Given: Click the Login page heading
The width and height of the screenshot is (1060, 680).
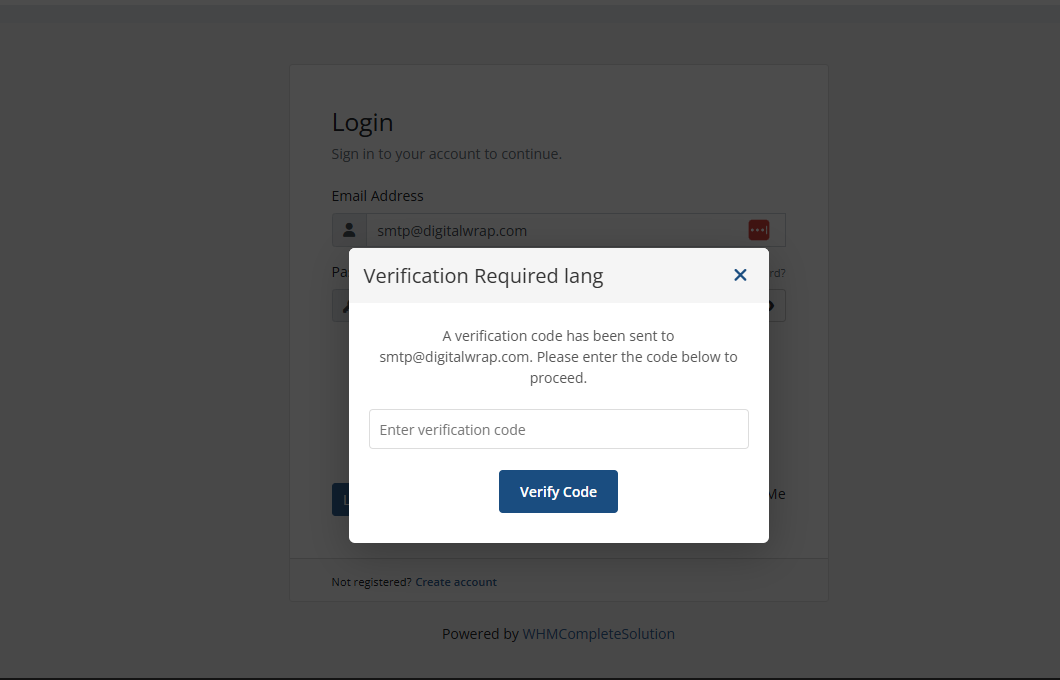Looking at the screenshot, I should [362, 123].
